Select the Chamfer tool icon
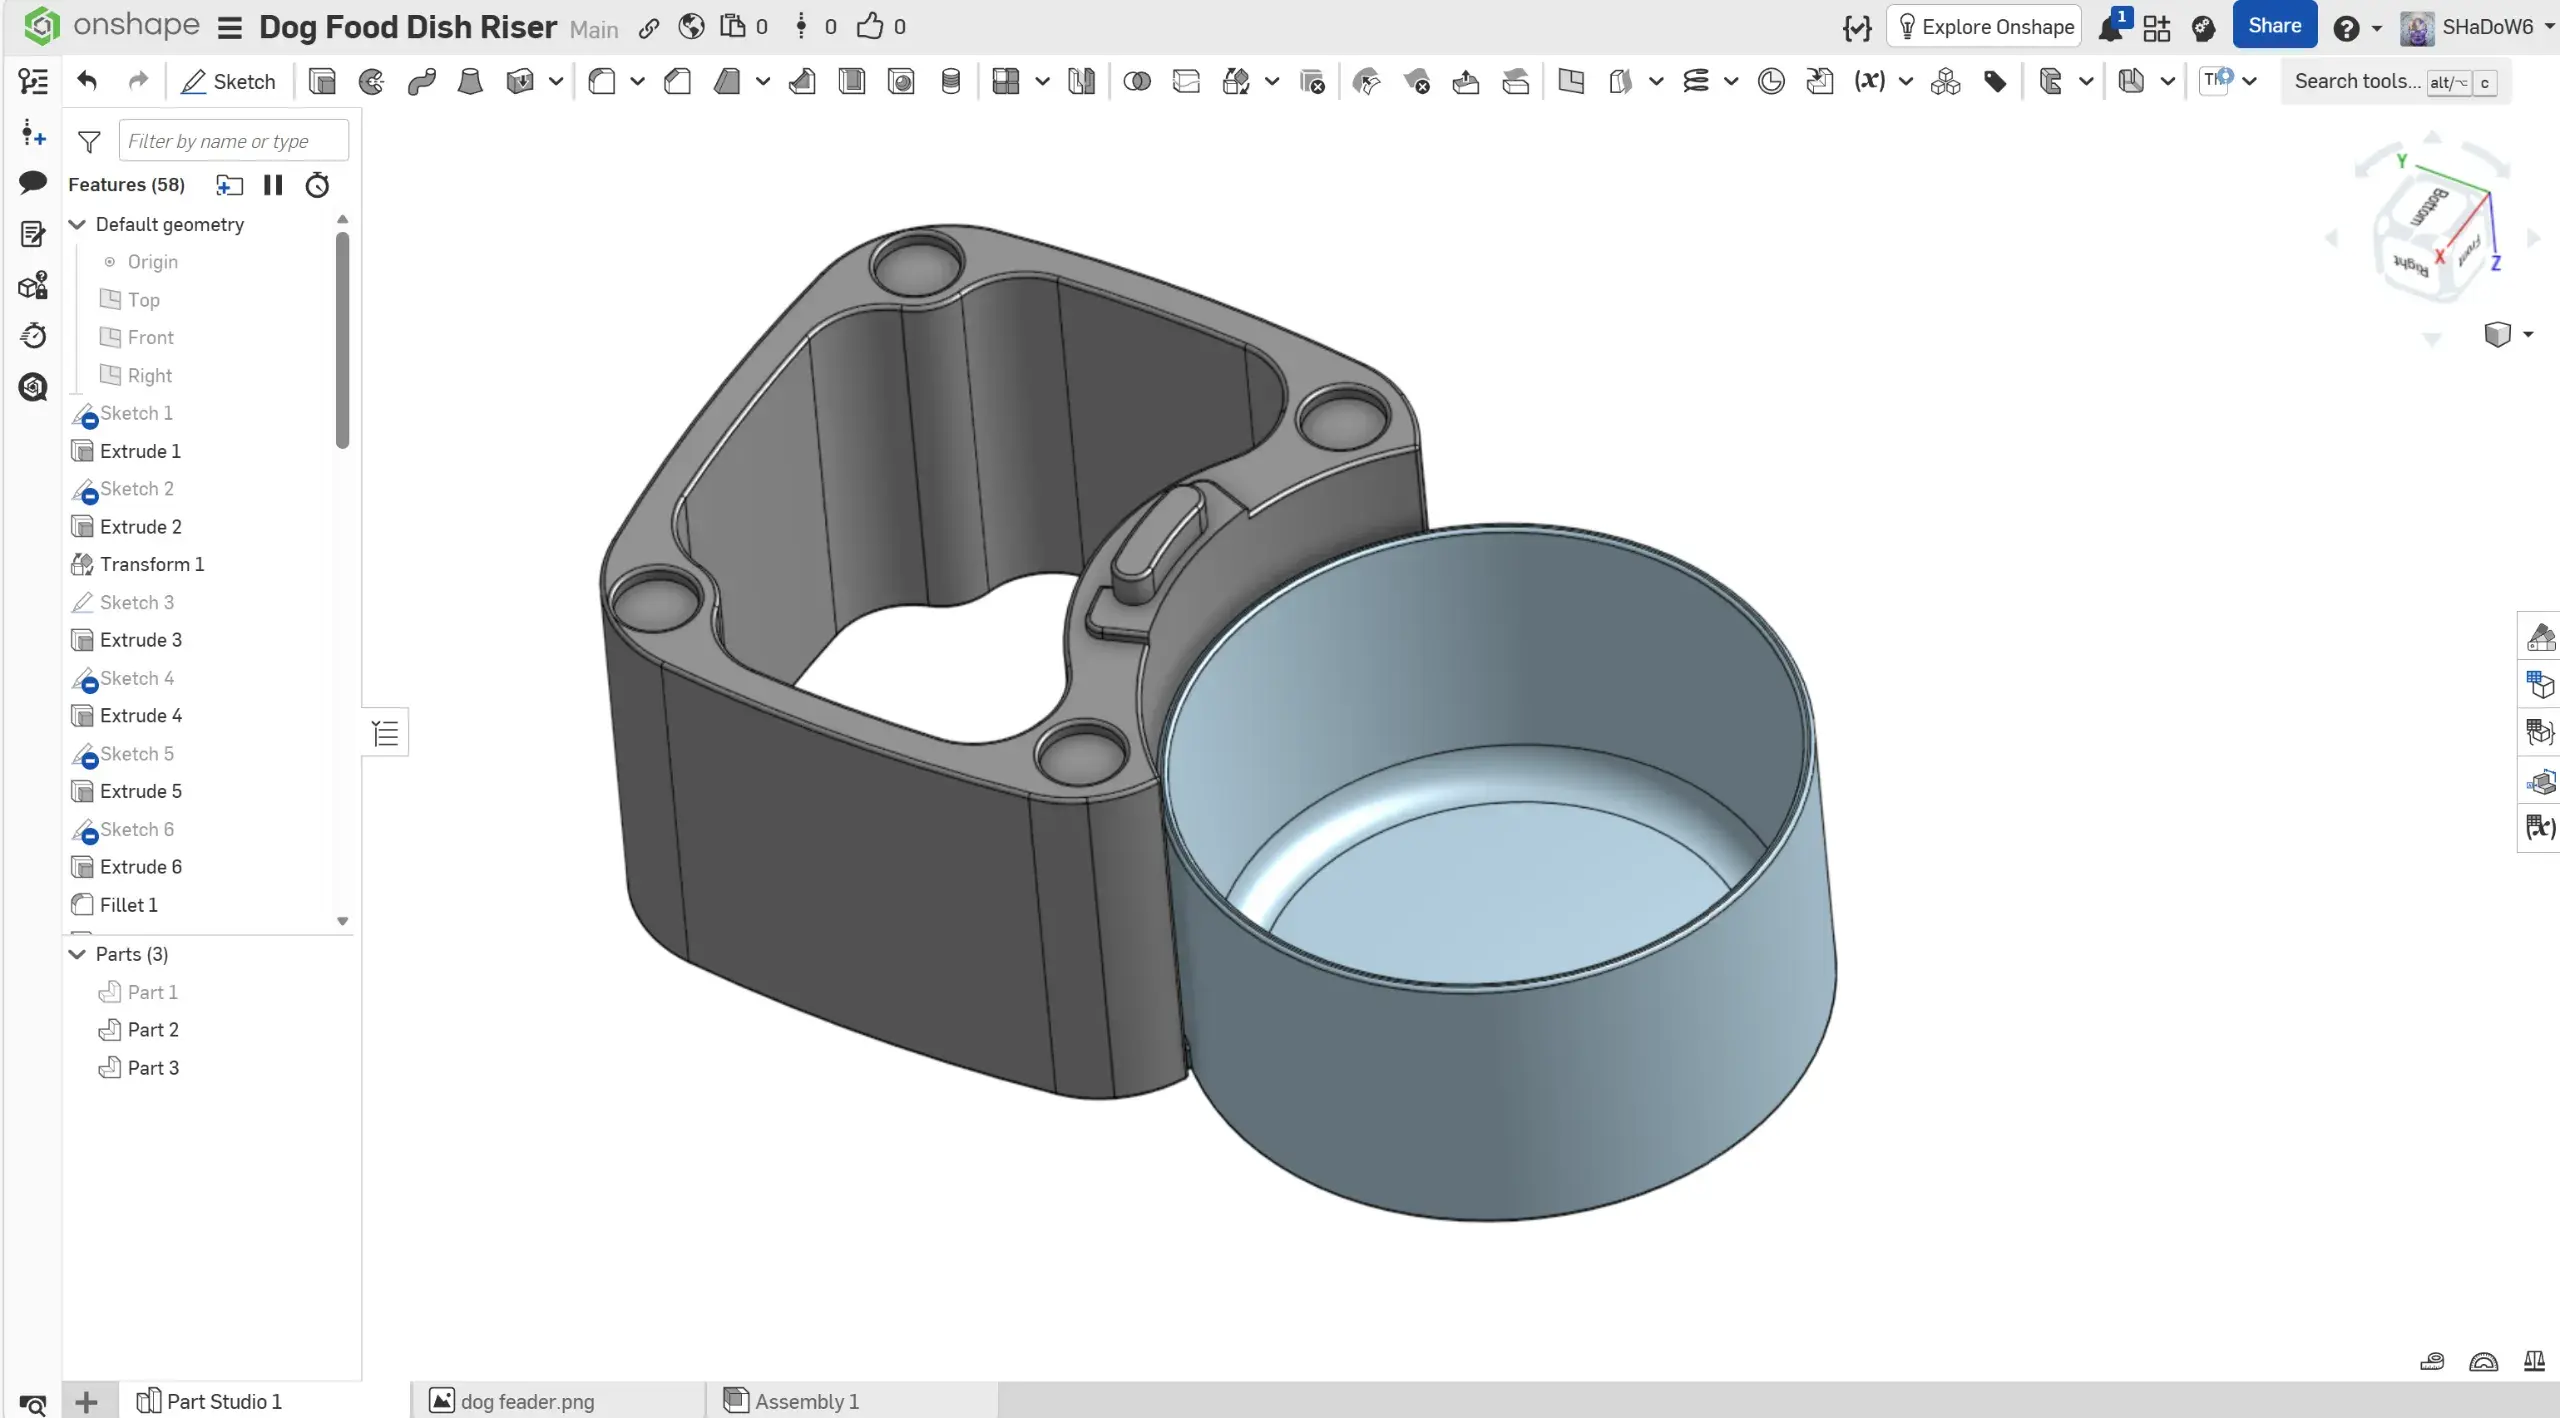 click(x=678, y=81)
